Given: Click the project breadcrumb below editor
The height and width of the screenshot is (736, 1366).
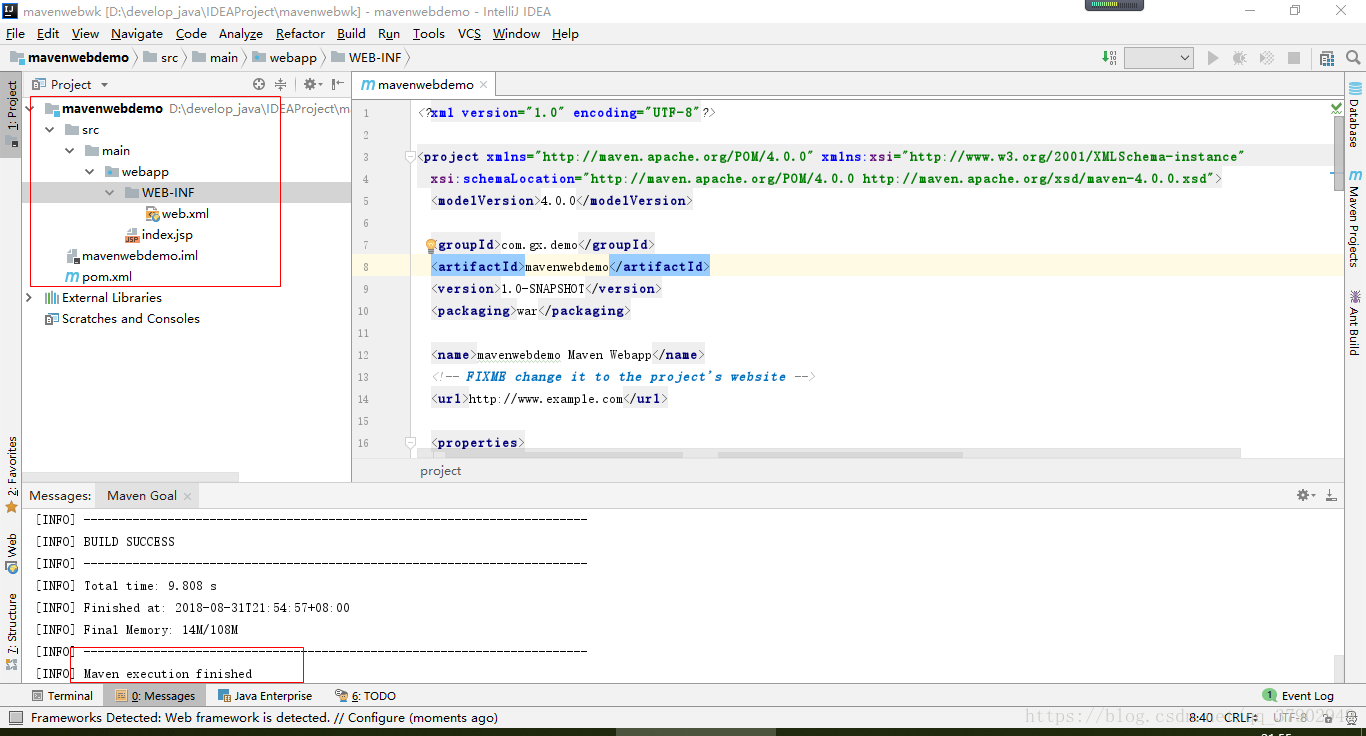Looking at the screenshot, I should 440,471.
